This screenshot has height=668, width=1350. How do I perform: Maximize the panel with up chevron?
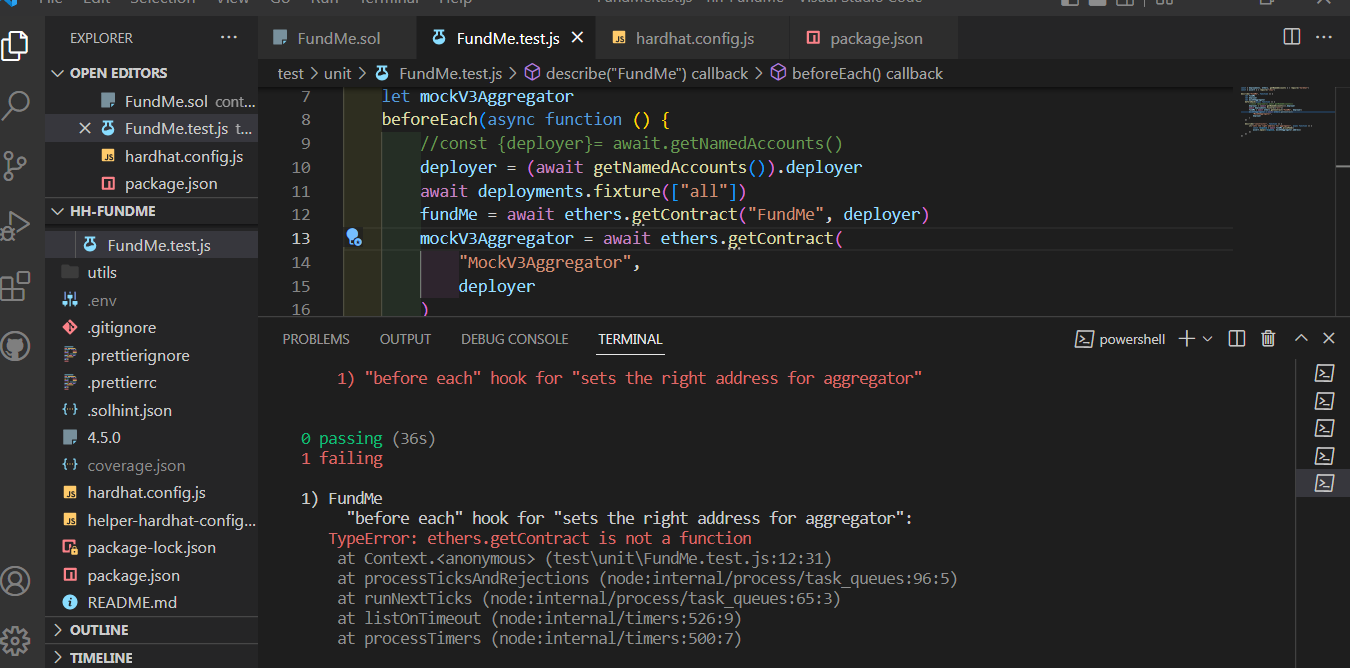point(1301,338)
